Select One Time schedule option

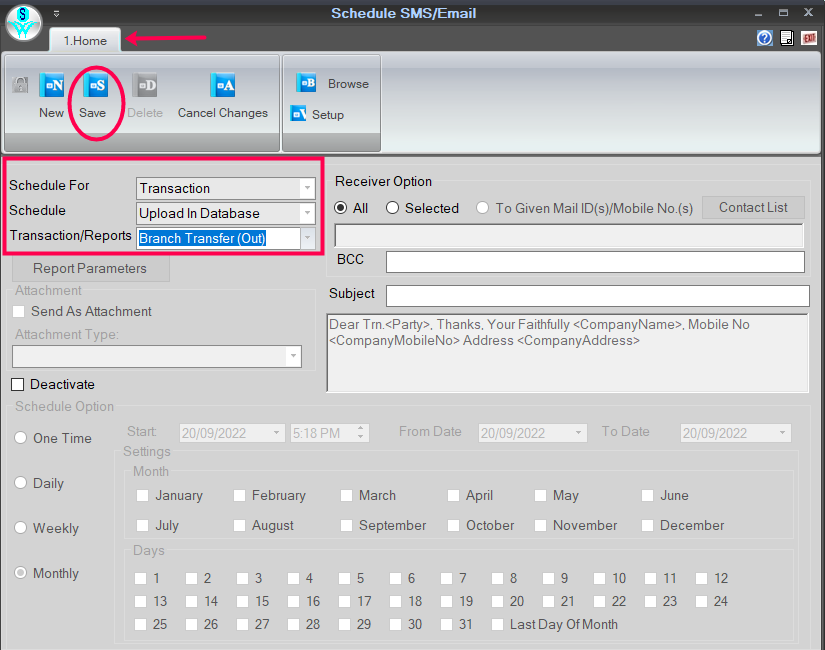click(21, 438)
